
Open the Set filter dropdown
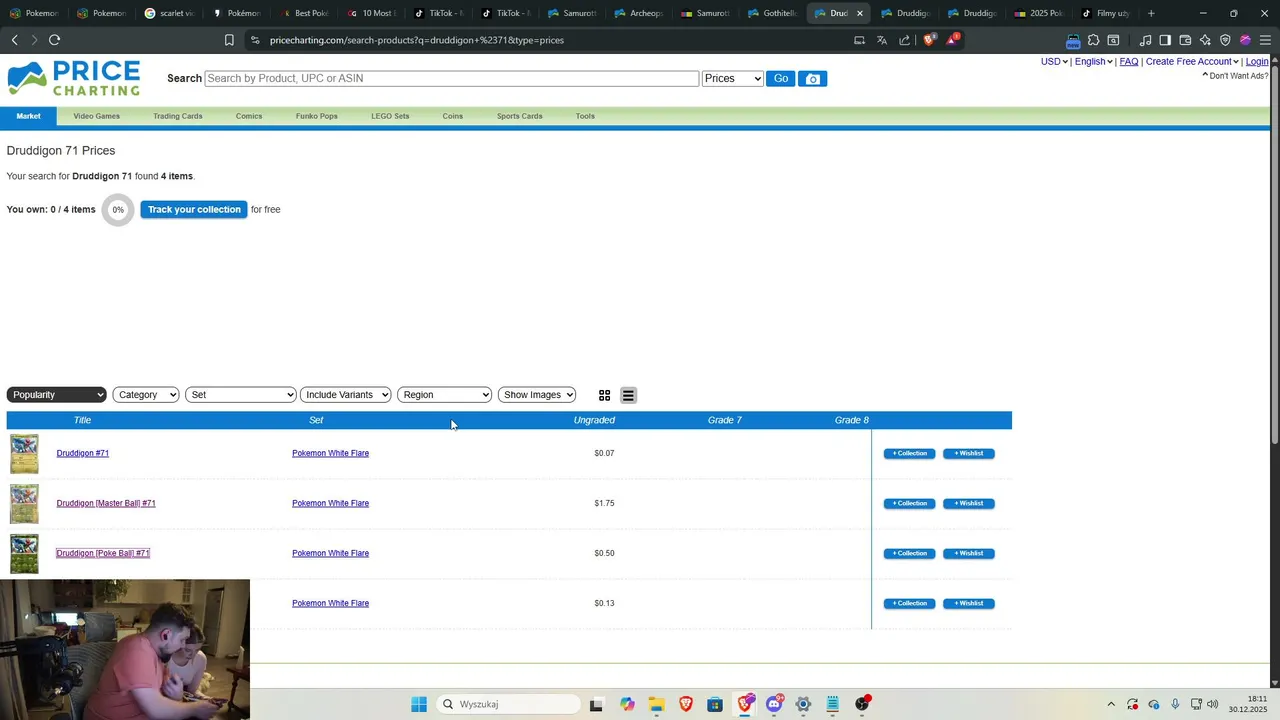click(x=241, y=395)
